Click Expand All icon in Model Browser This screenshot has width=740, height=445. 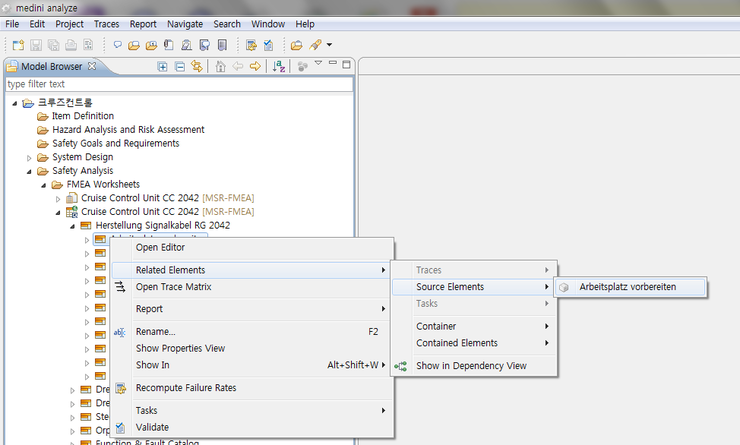(163, 66)
